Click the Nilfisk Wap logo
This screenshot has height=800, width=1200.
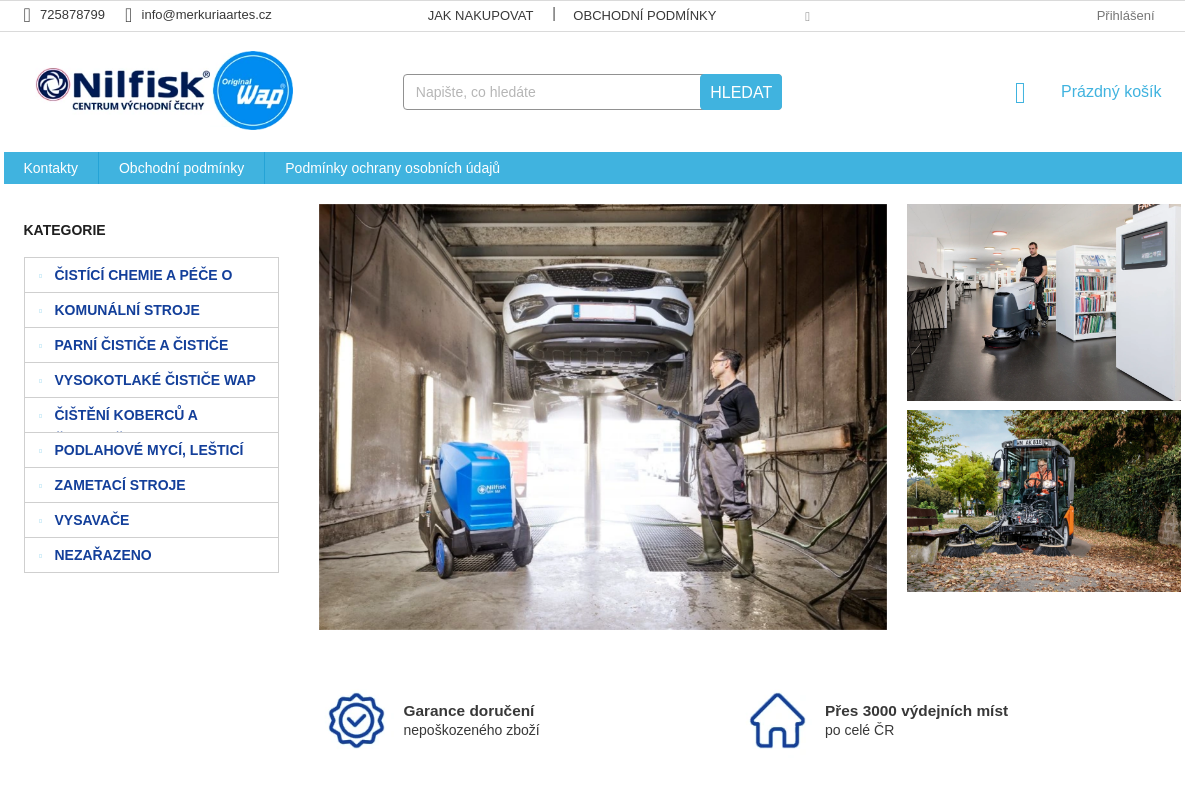164,91
